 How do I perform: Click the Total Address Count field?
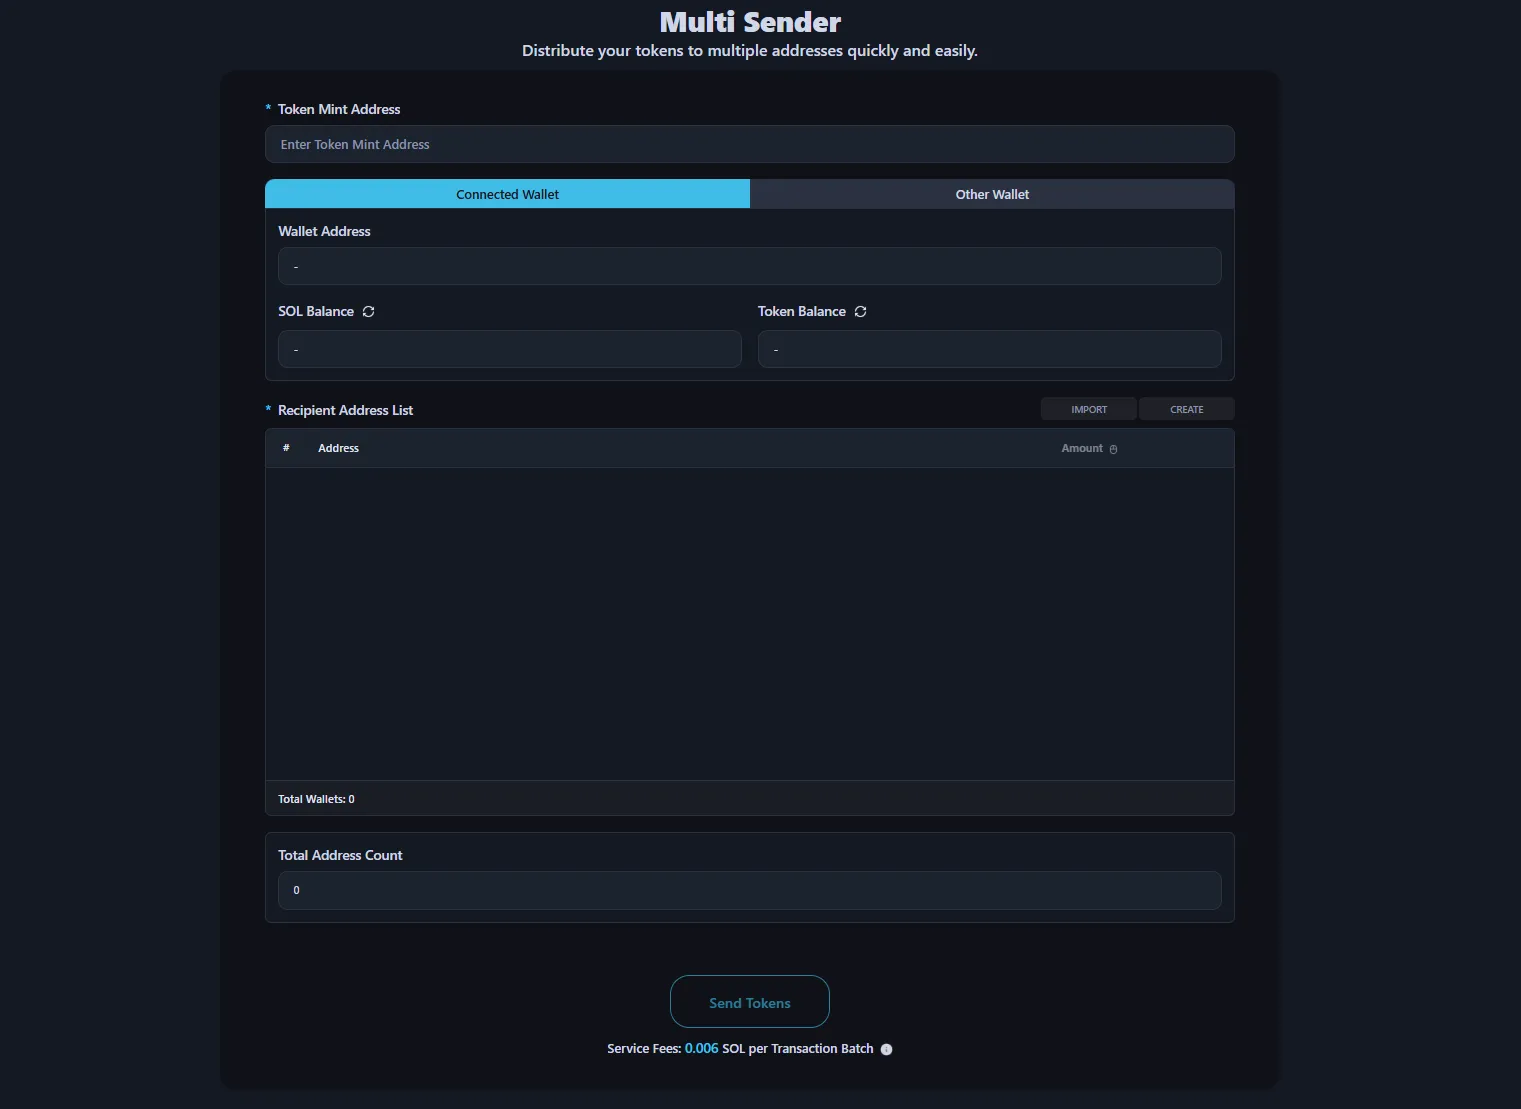pyautogui.click(x=749, y=890)
